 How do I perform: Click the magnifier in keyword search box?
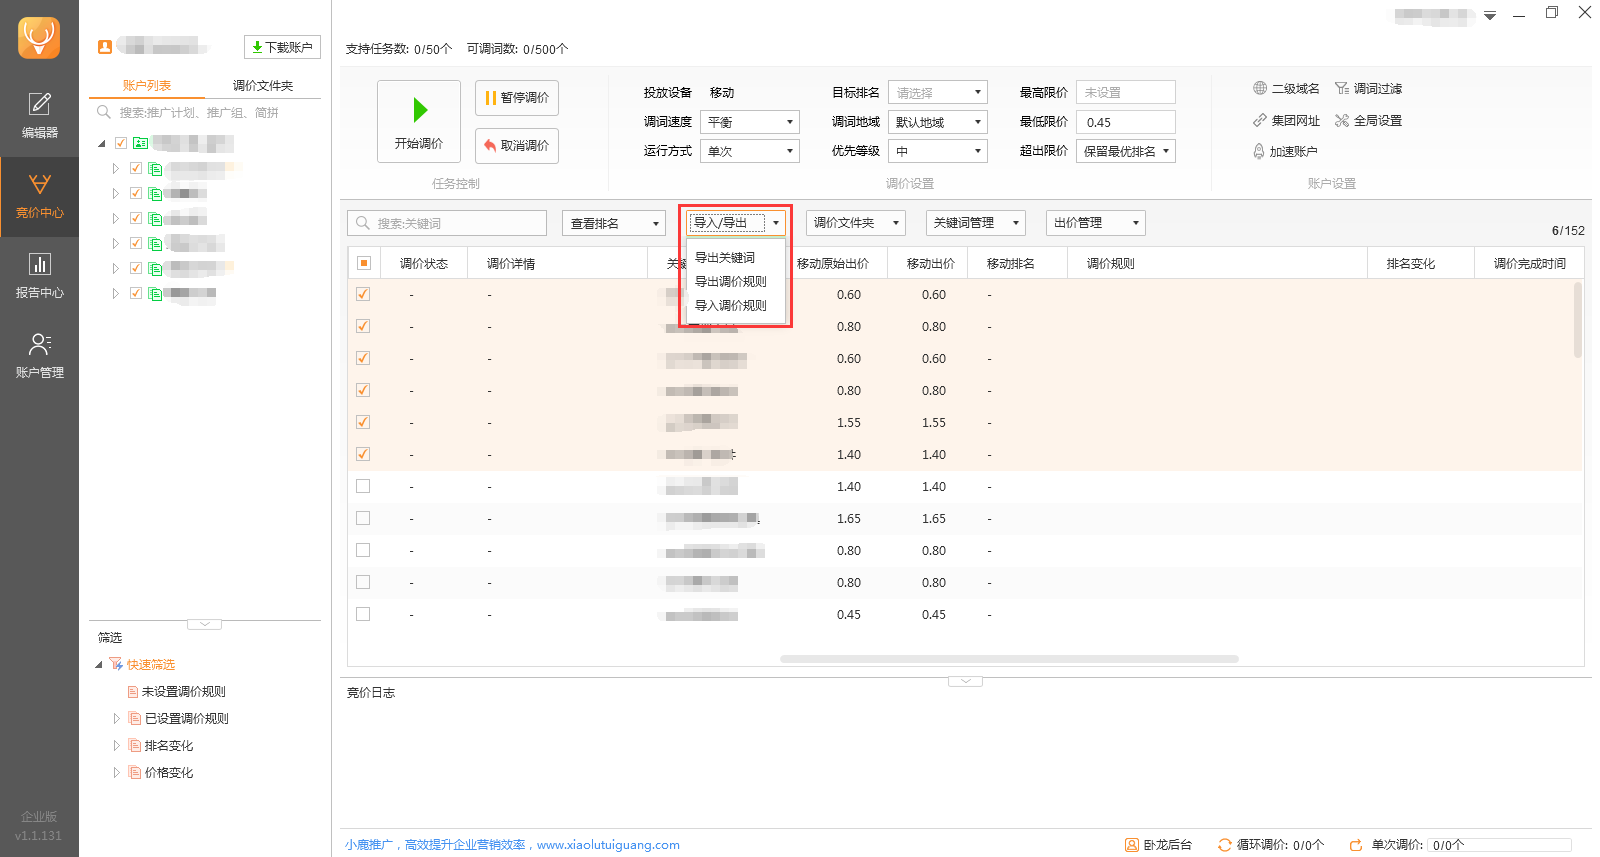363,223
